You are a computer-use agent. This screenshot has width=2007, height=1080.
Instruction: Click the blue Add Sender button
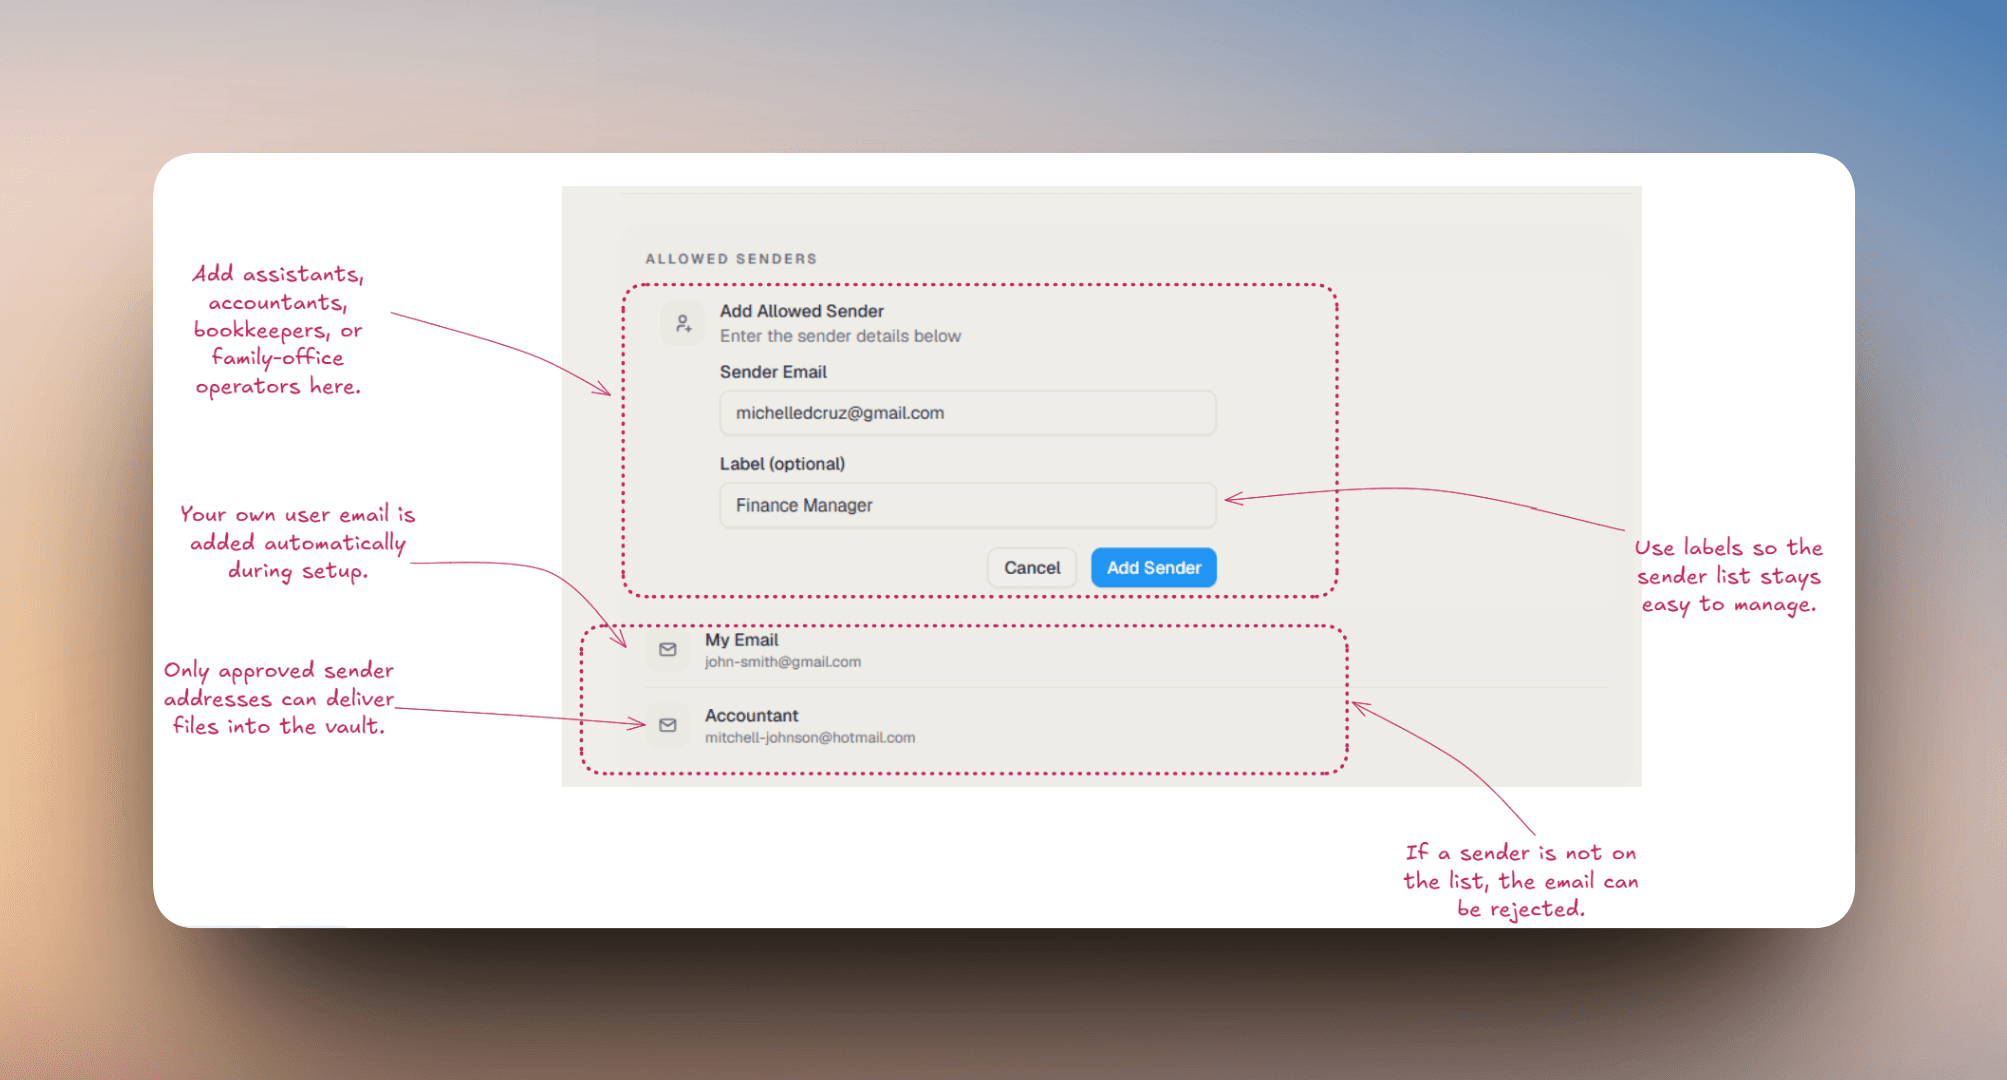point(1153,568)
